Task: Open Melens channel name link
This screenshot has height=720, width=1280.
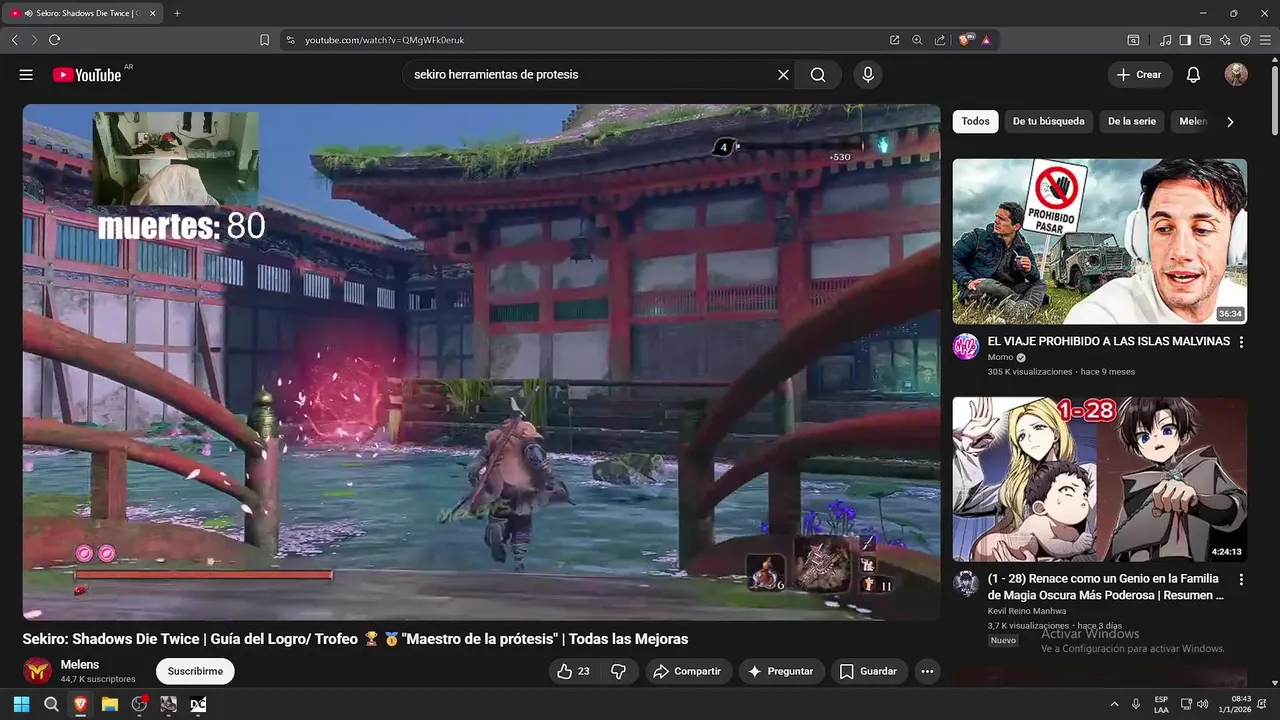Action: pos(80,664)
